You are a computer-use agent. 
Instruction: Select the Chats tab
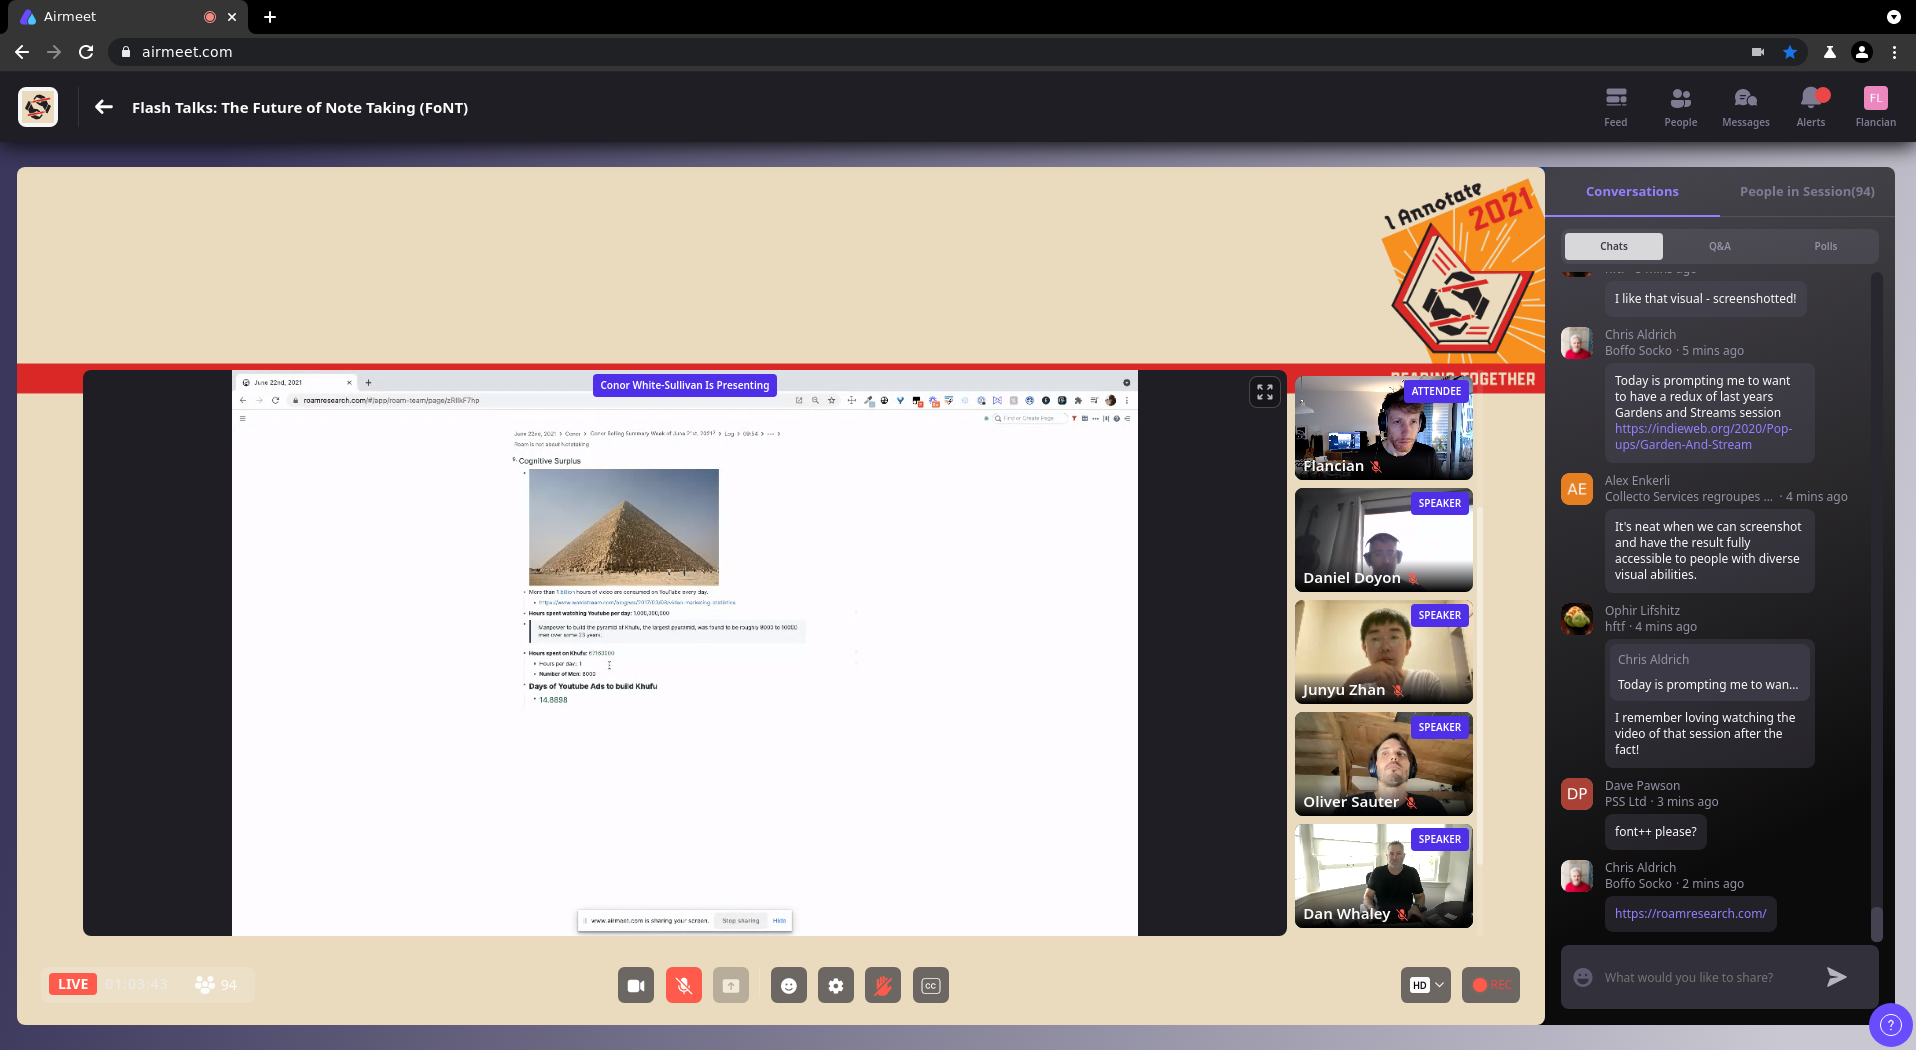[x=1613, y=246]
